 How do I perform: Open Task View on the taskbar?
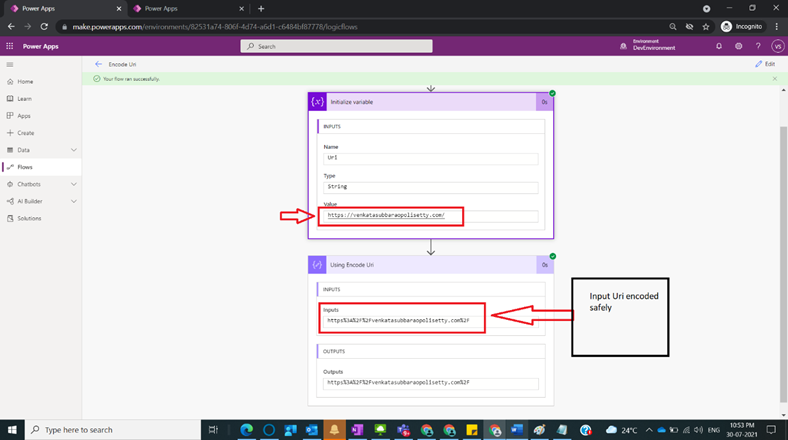tap(213, 430)
